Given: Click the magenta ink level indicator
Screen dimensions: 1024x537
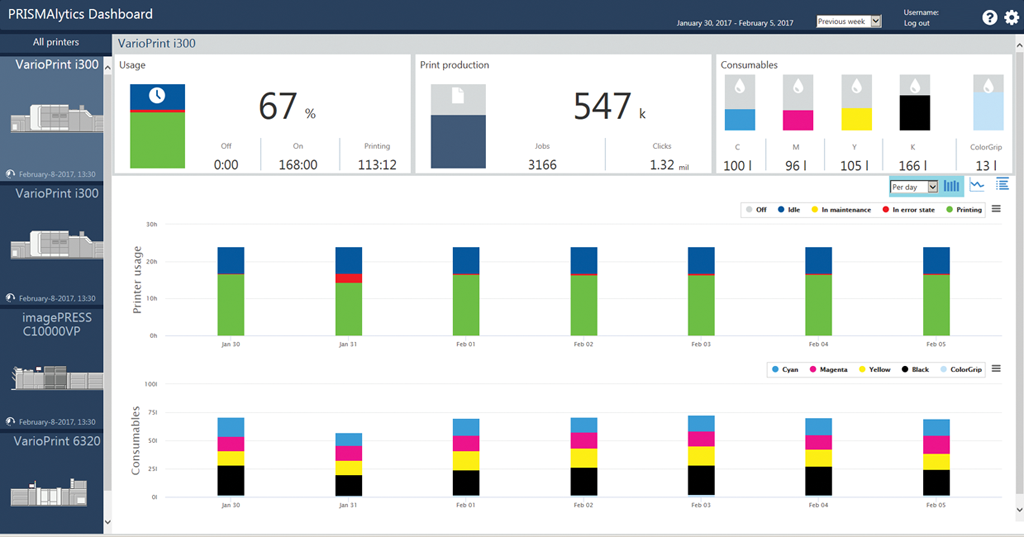Looking at the screenshot, I should click(798, 103).
